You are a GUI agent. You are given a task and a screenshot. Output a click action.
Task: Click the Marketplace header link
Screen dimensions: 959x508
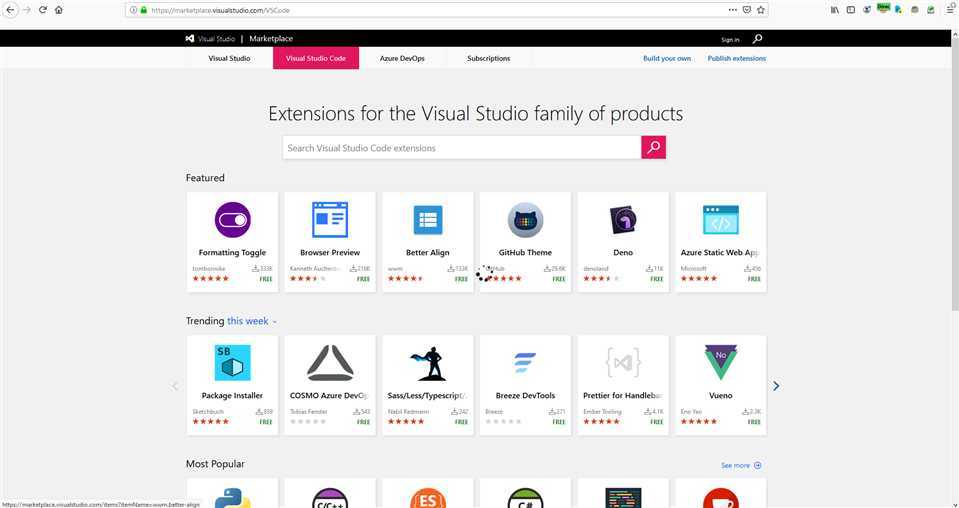271,39
